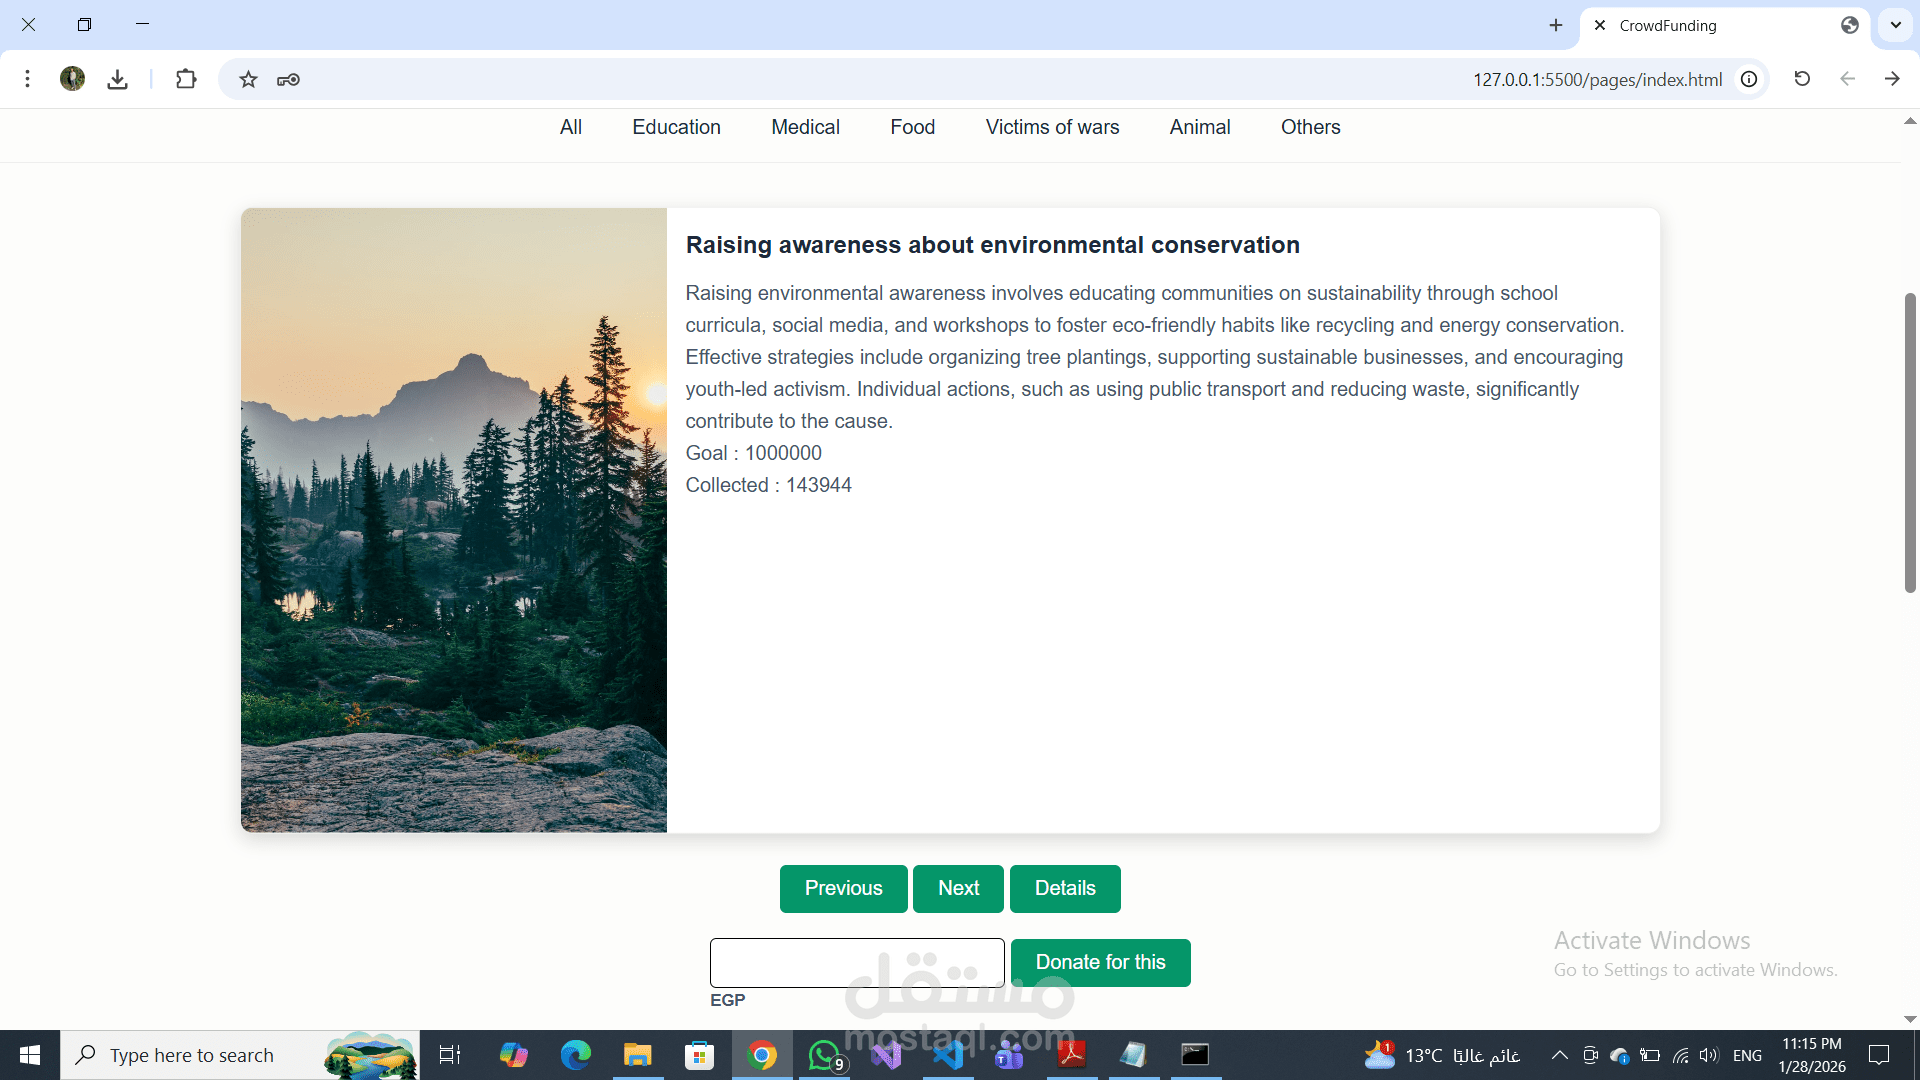The image size is (1920, 1080).
Task: Select the Victims of wars category
Action: tap(1052, 127)
